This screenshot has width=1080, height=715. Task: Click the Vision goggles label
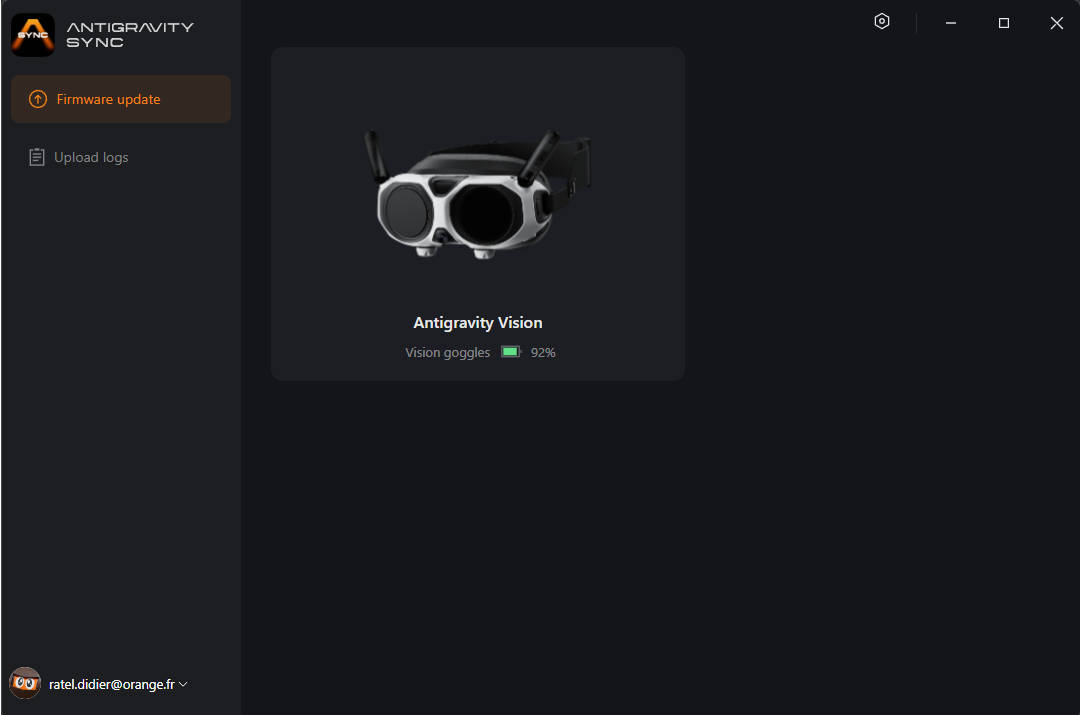pyautogui.click(x=447, y=353)
